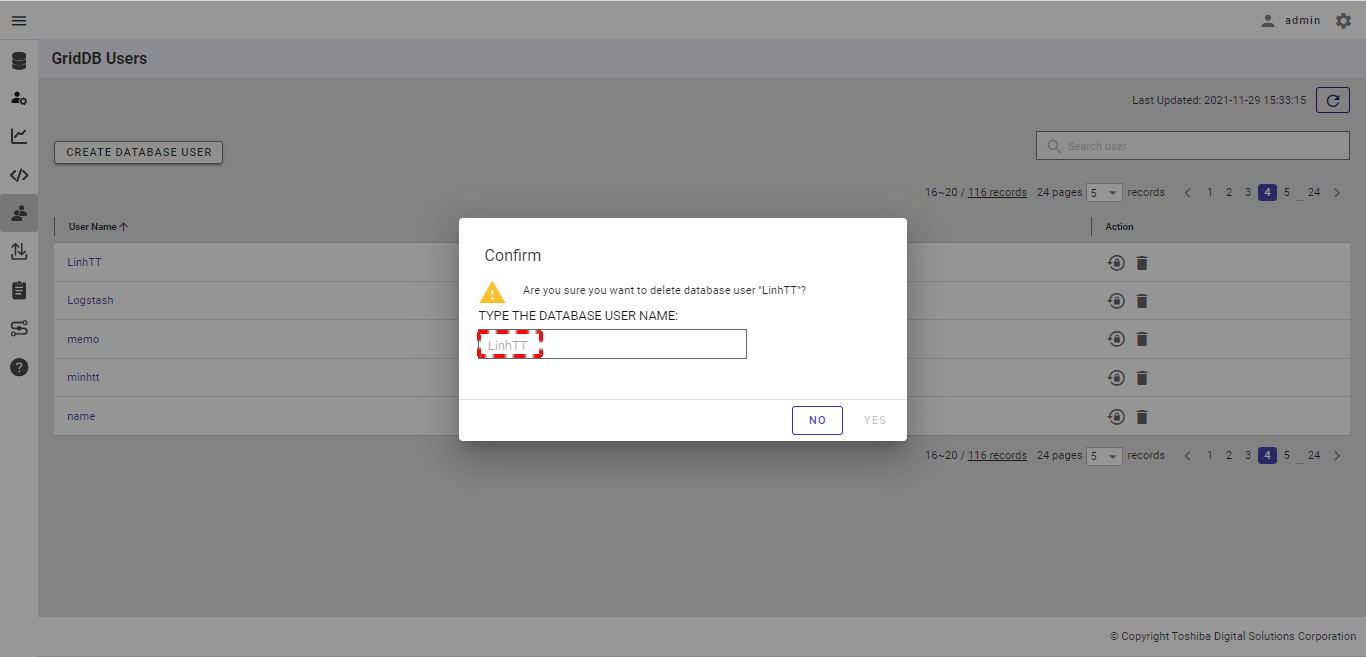Delete the Logstash user via trash icon
This screenshot has width=1366, height=657.
[1142, 301]
